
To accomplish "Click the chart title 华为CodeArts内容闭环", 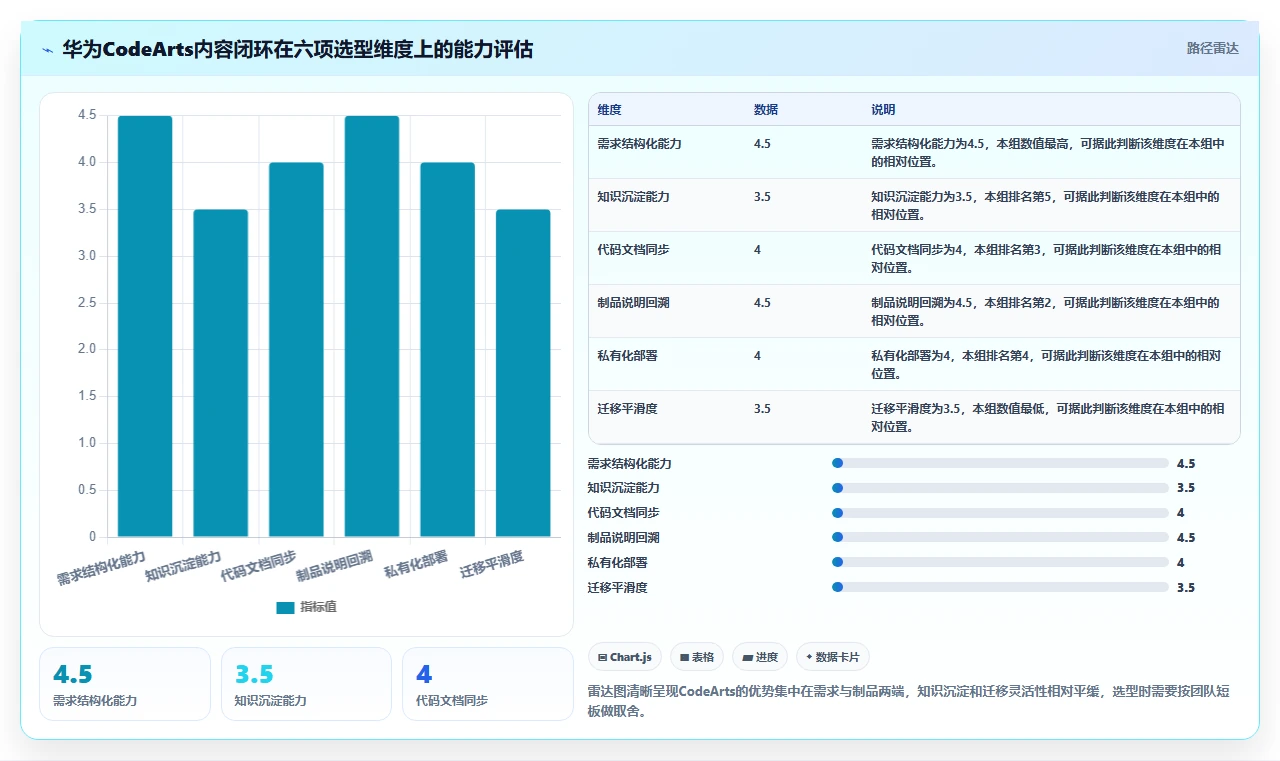I will coord(297,48).
